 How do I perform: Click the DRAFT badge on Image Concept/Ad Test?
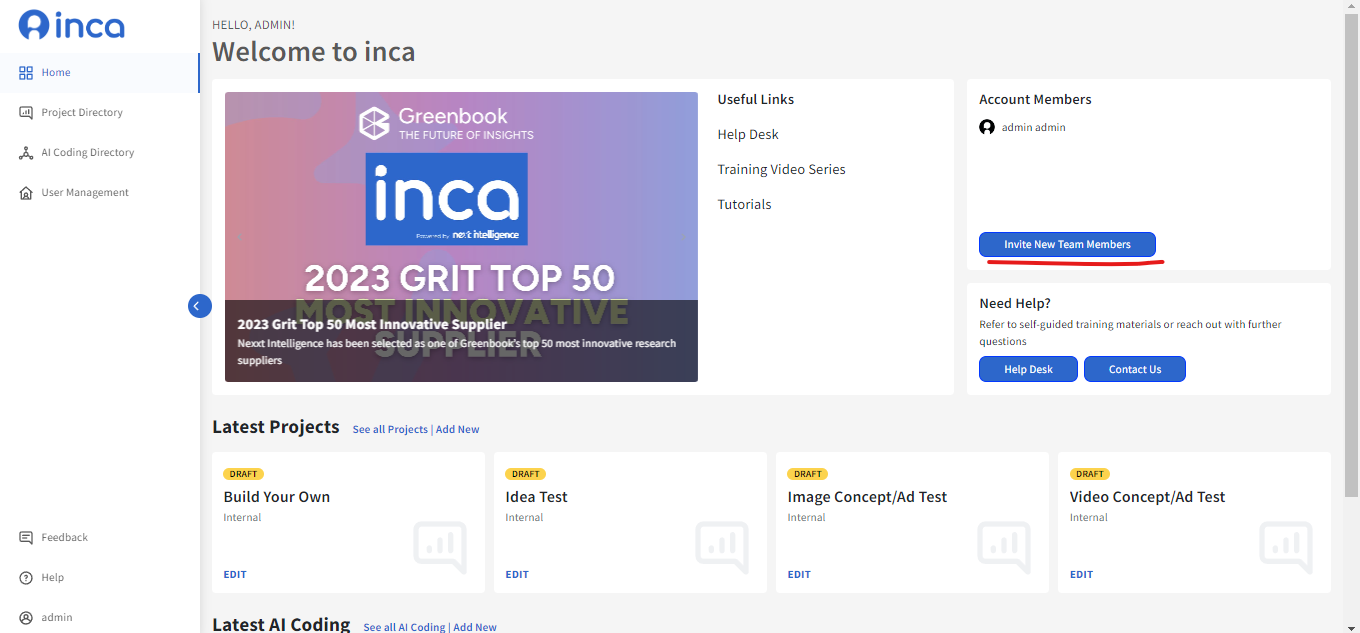pyautogui.click(x=807, y=474)
